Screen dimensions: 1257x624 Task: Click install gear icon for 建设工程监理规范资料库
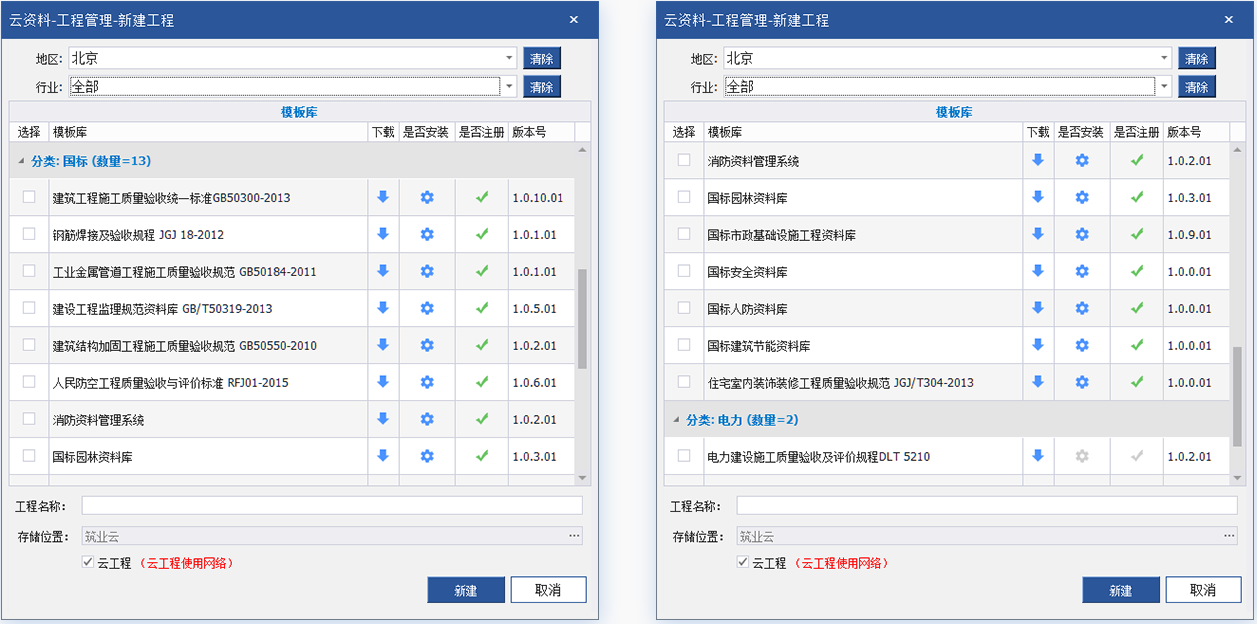pos(427,308)
